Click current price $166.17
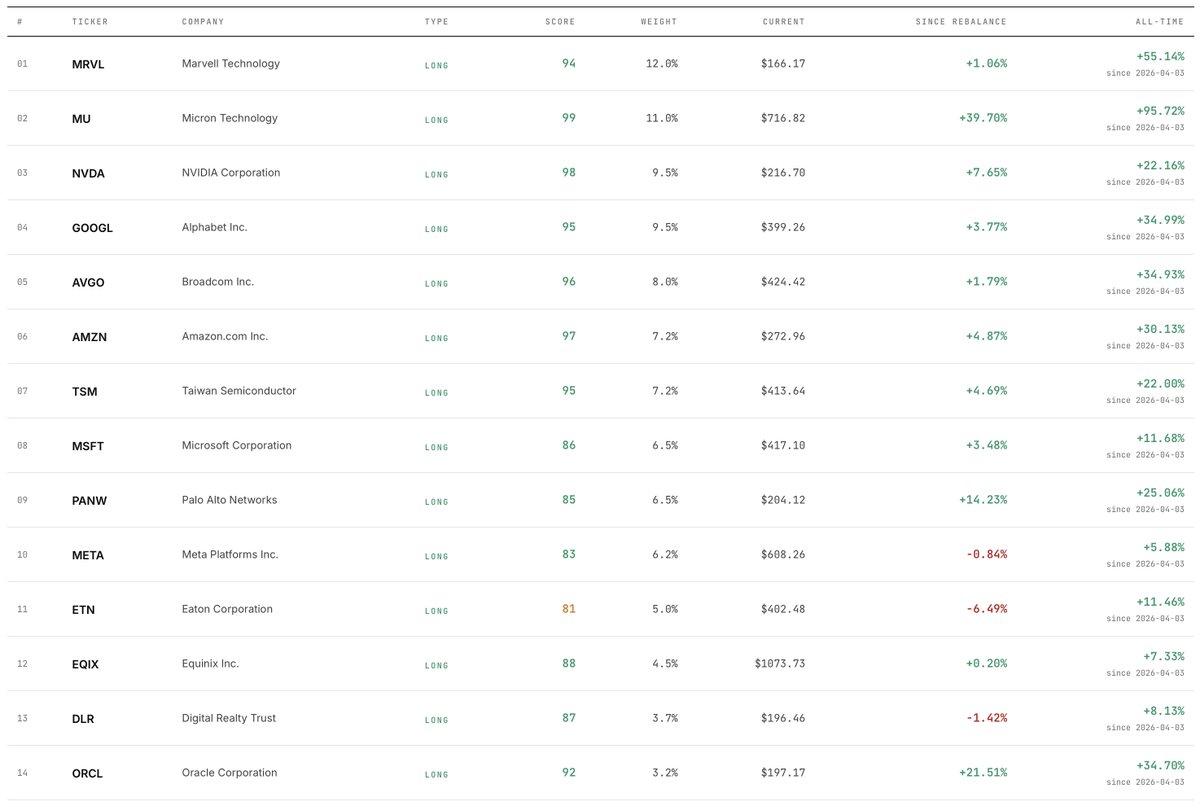This screenshot has width=1200, height=806. (x=783, y=63)
